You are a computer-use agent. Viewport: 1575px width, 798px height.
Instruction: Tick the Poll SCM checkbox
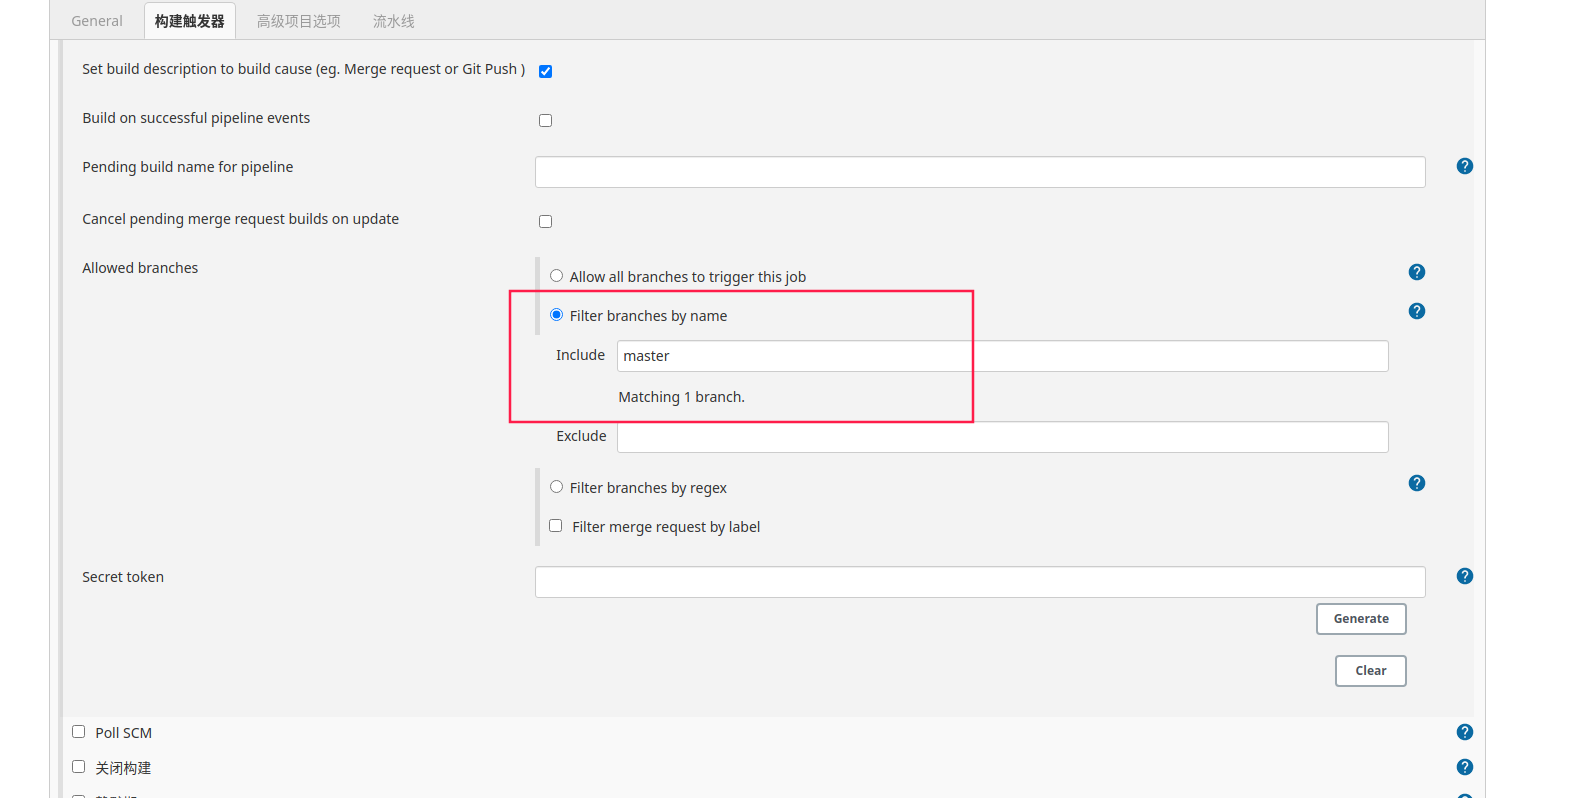[79, 732]
